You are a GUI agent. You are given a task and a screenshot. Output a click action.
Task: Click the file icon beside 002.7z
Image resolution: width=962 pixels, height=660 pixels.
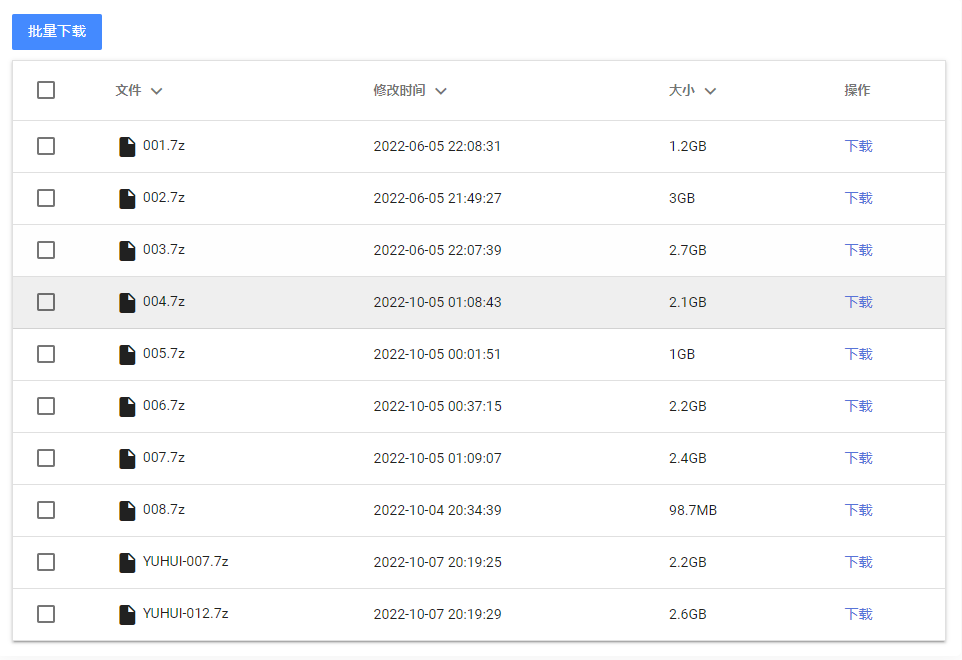tap(127, 199)
